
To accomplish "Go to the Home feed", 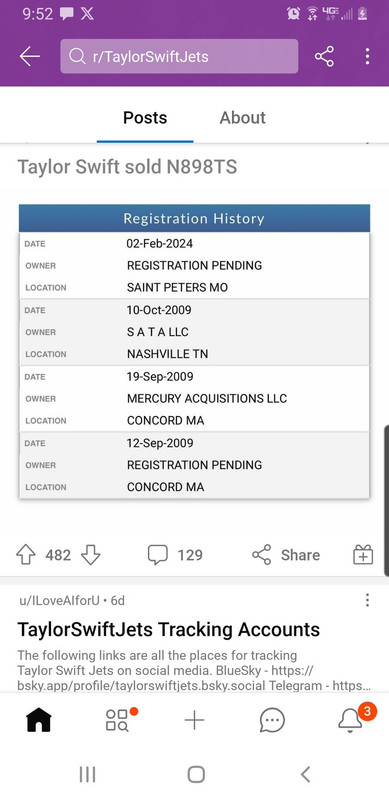I will point(39,720).
